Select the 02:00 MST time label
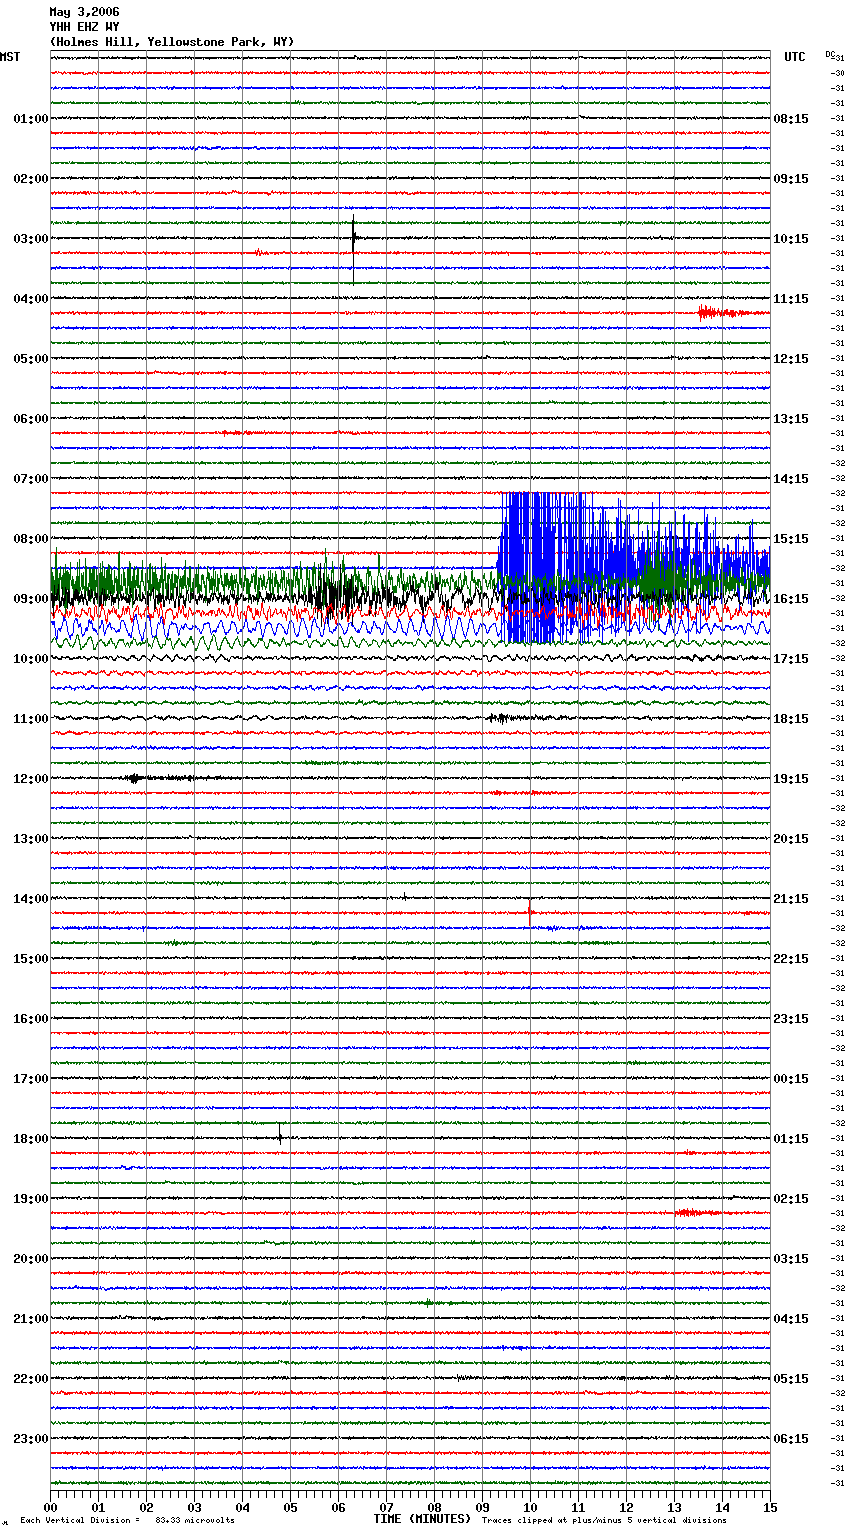 (x=31, y=179)
